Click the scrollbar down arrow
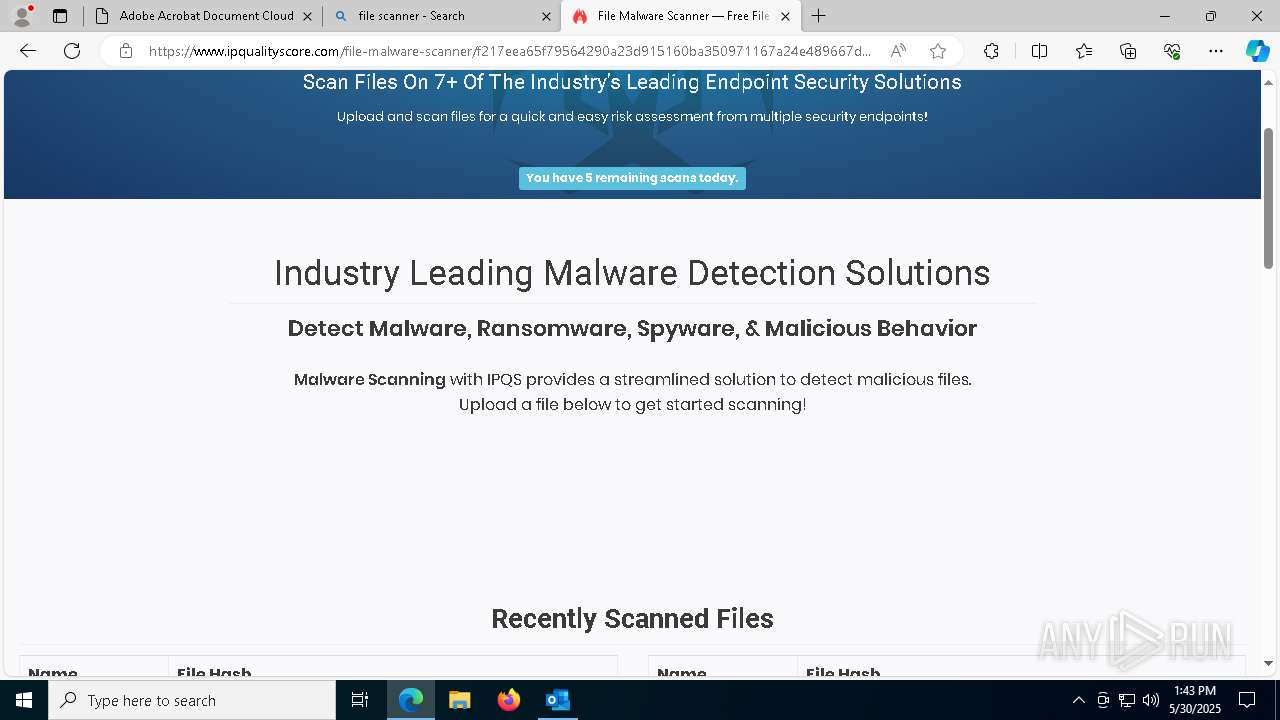 point(1269,663)
